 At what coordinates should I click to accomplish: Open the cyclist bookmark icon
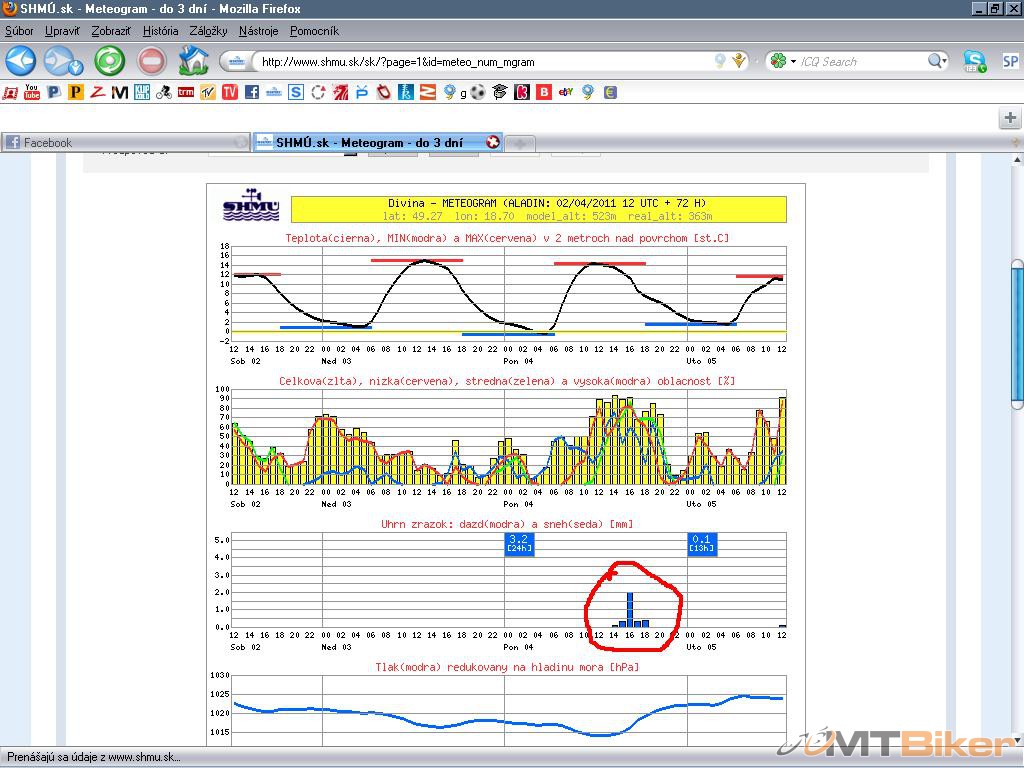pyautogui.click(x=163, y=92)
